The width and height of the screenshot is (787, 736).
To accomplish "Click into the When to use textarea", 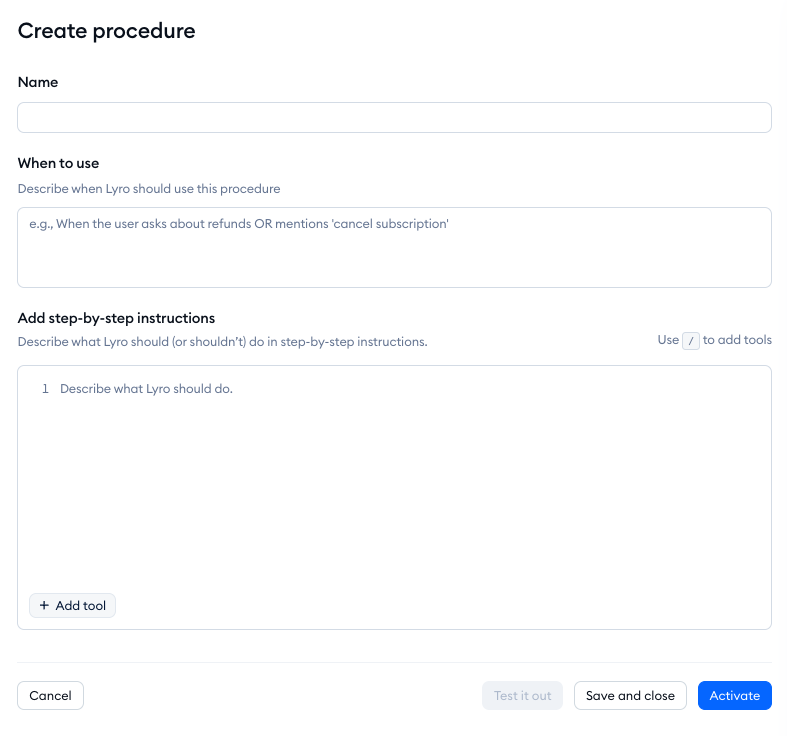I will [x=394, y=248].
